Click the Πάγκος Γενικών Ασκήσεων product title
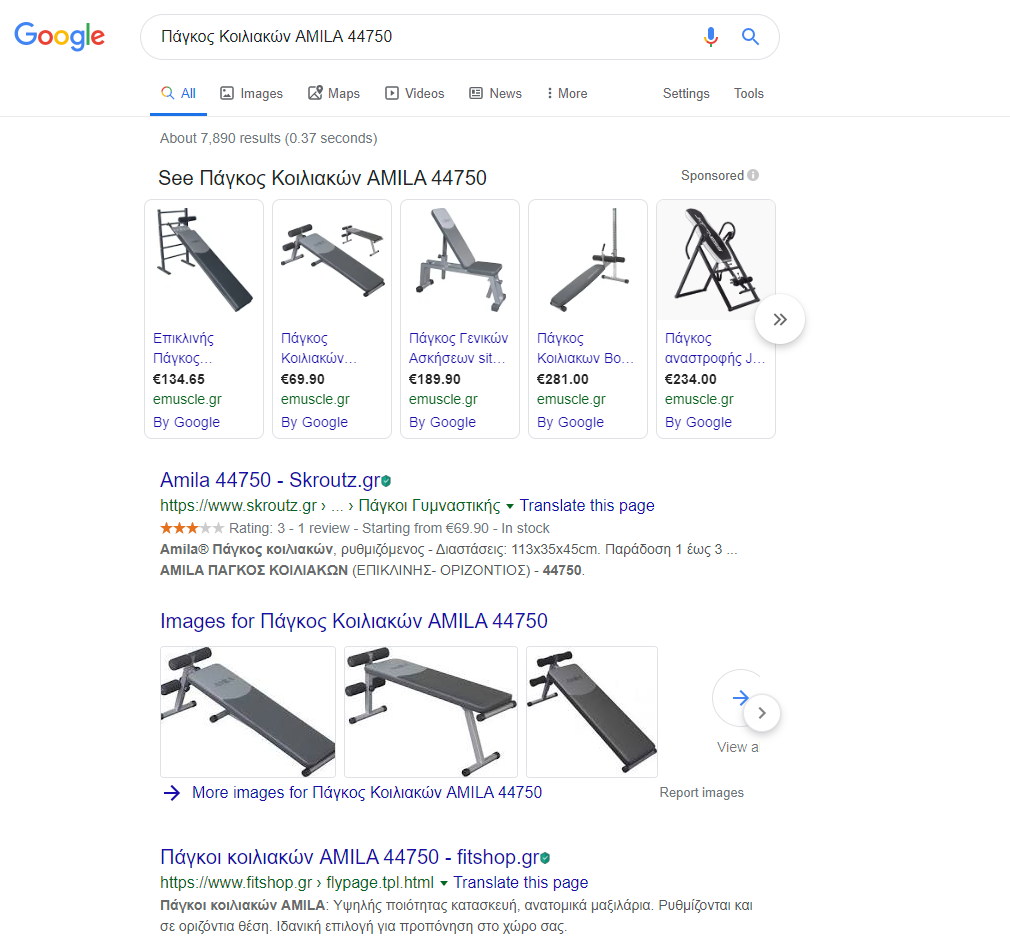This screenshot has width=1010, height=946. (459, 348)
